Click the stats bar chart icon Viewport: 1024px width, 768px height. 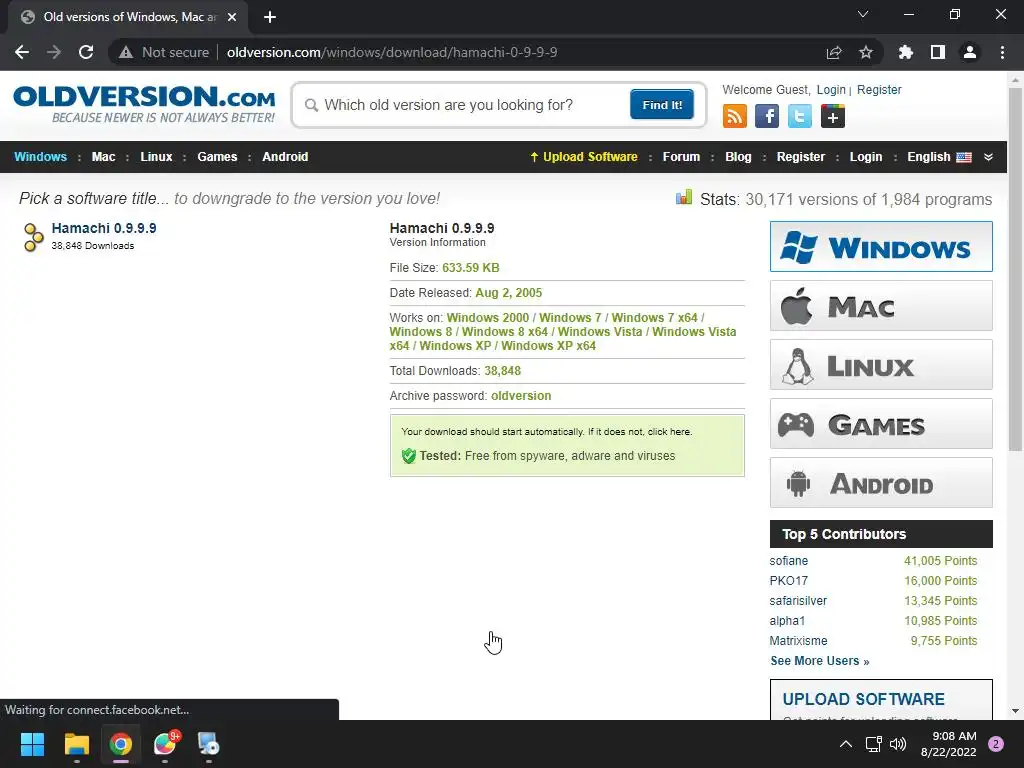tap(684, 197)
